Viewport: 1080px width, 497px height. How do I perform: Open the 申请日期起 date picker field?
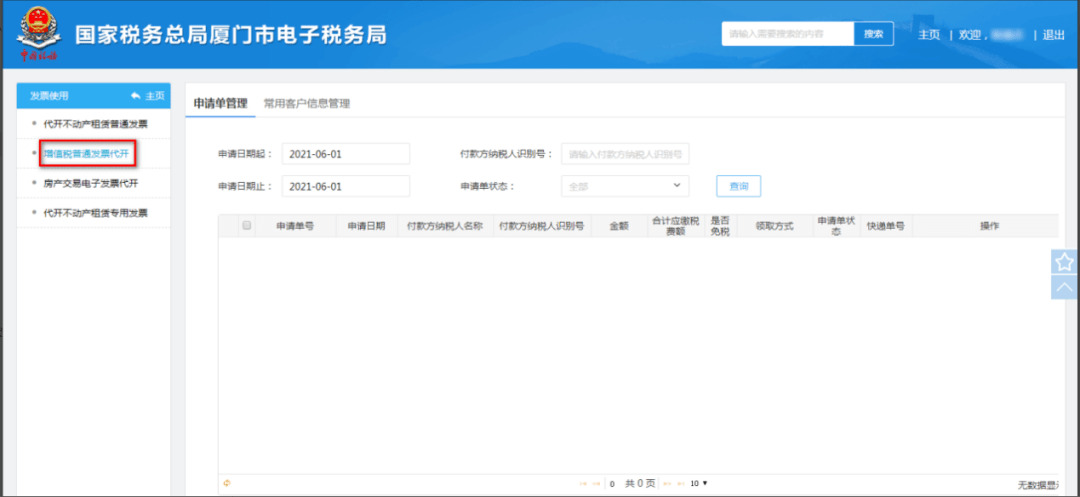click(346, 154)
